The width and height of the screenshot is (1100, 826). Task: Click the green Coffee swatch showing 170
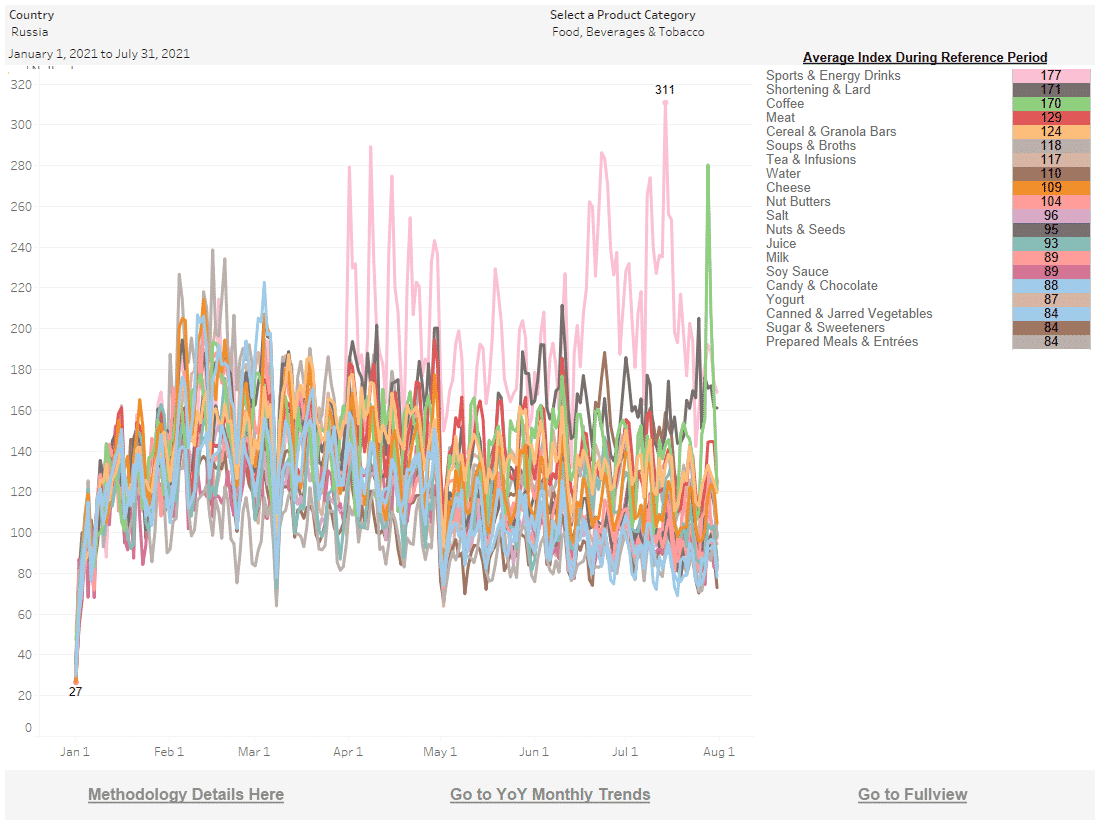coord(1050,104)
